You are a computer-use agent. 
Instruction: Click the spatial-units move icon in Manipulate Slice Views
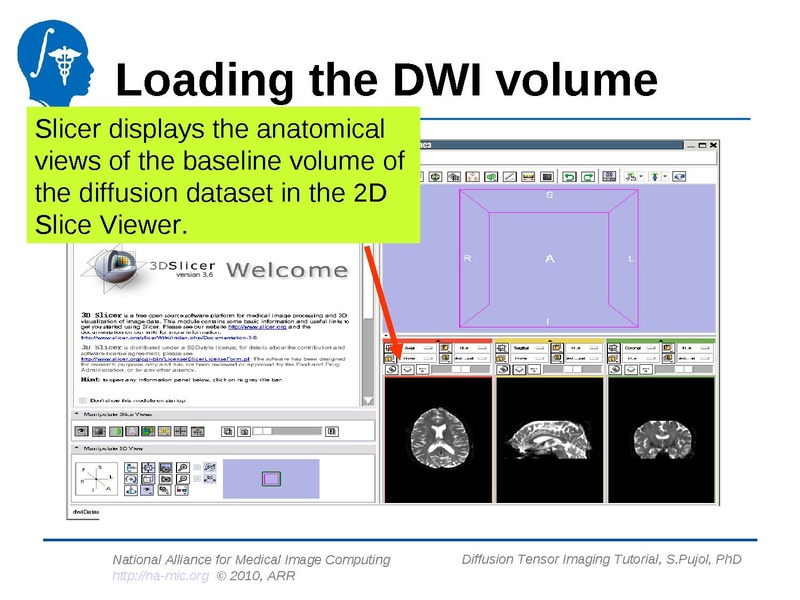coord(197,431)
